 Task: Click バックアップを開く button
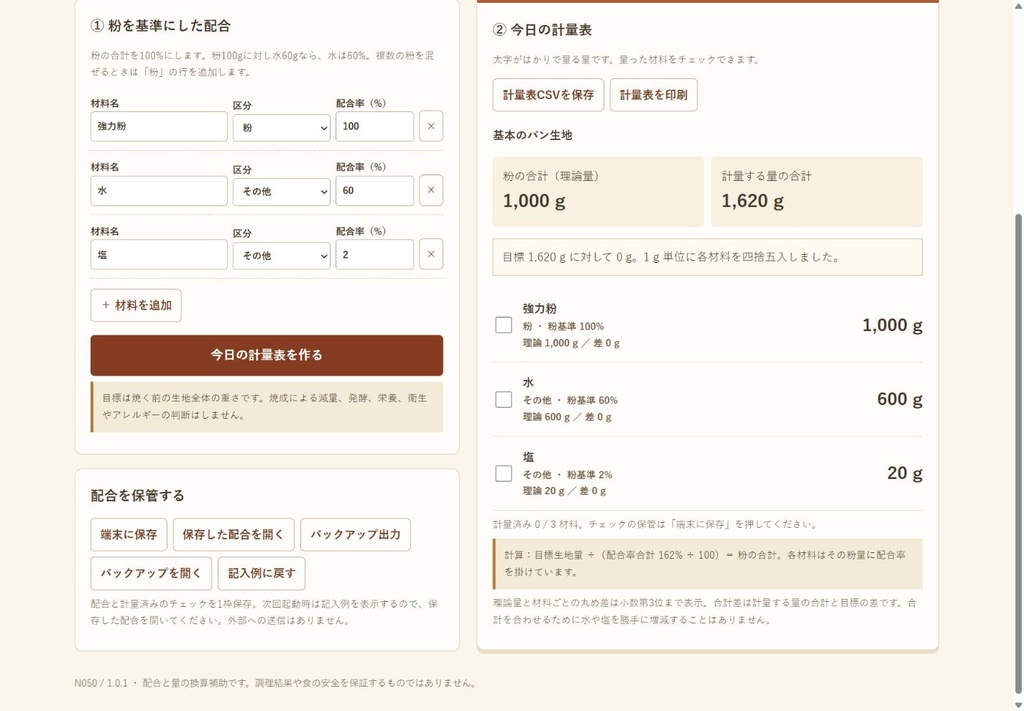pos(151,573)
